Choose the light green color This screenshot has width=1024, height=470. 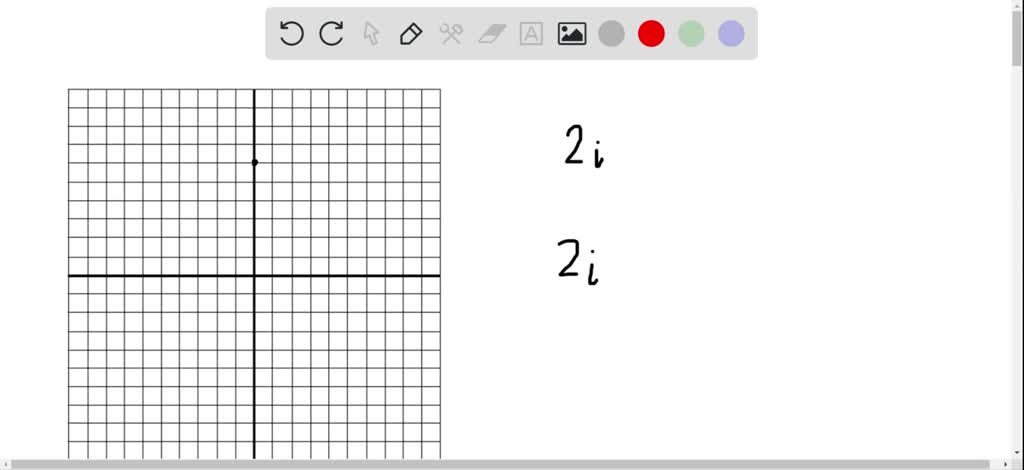tap(691, 33)
